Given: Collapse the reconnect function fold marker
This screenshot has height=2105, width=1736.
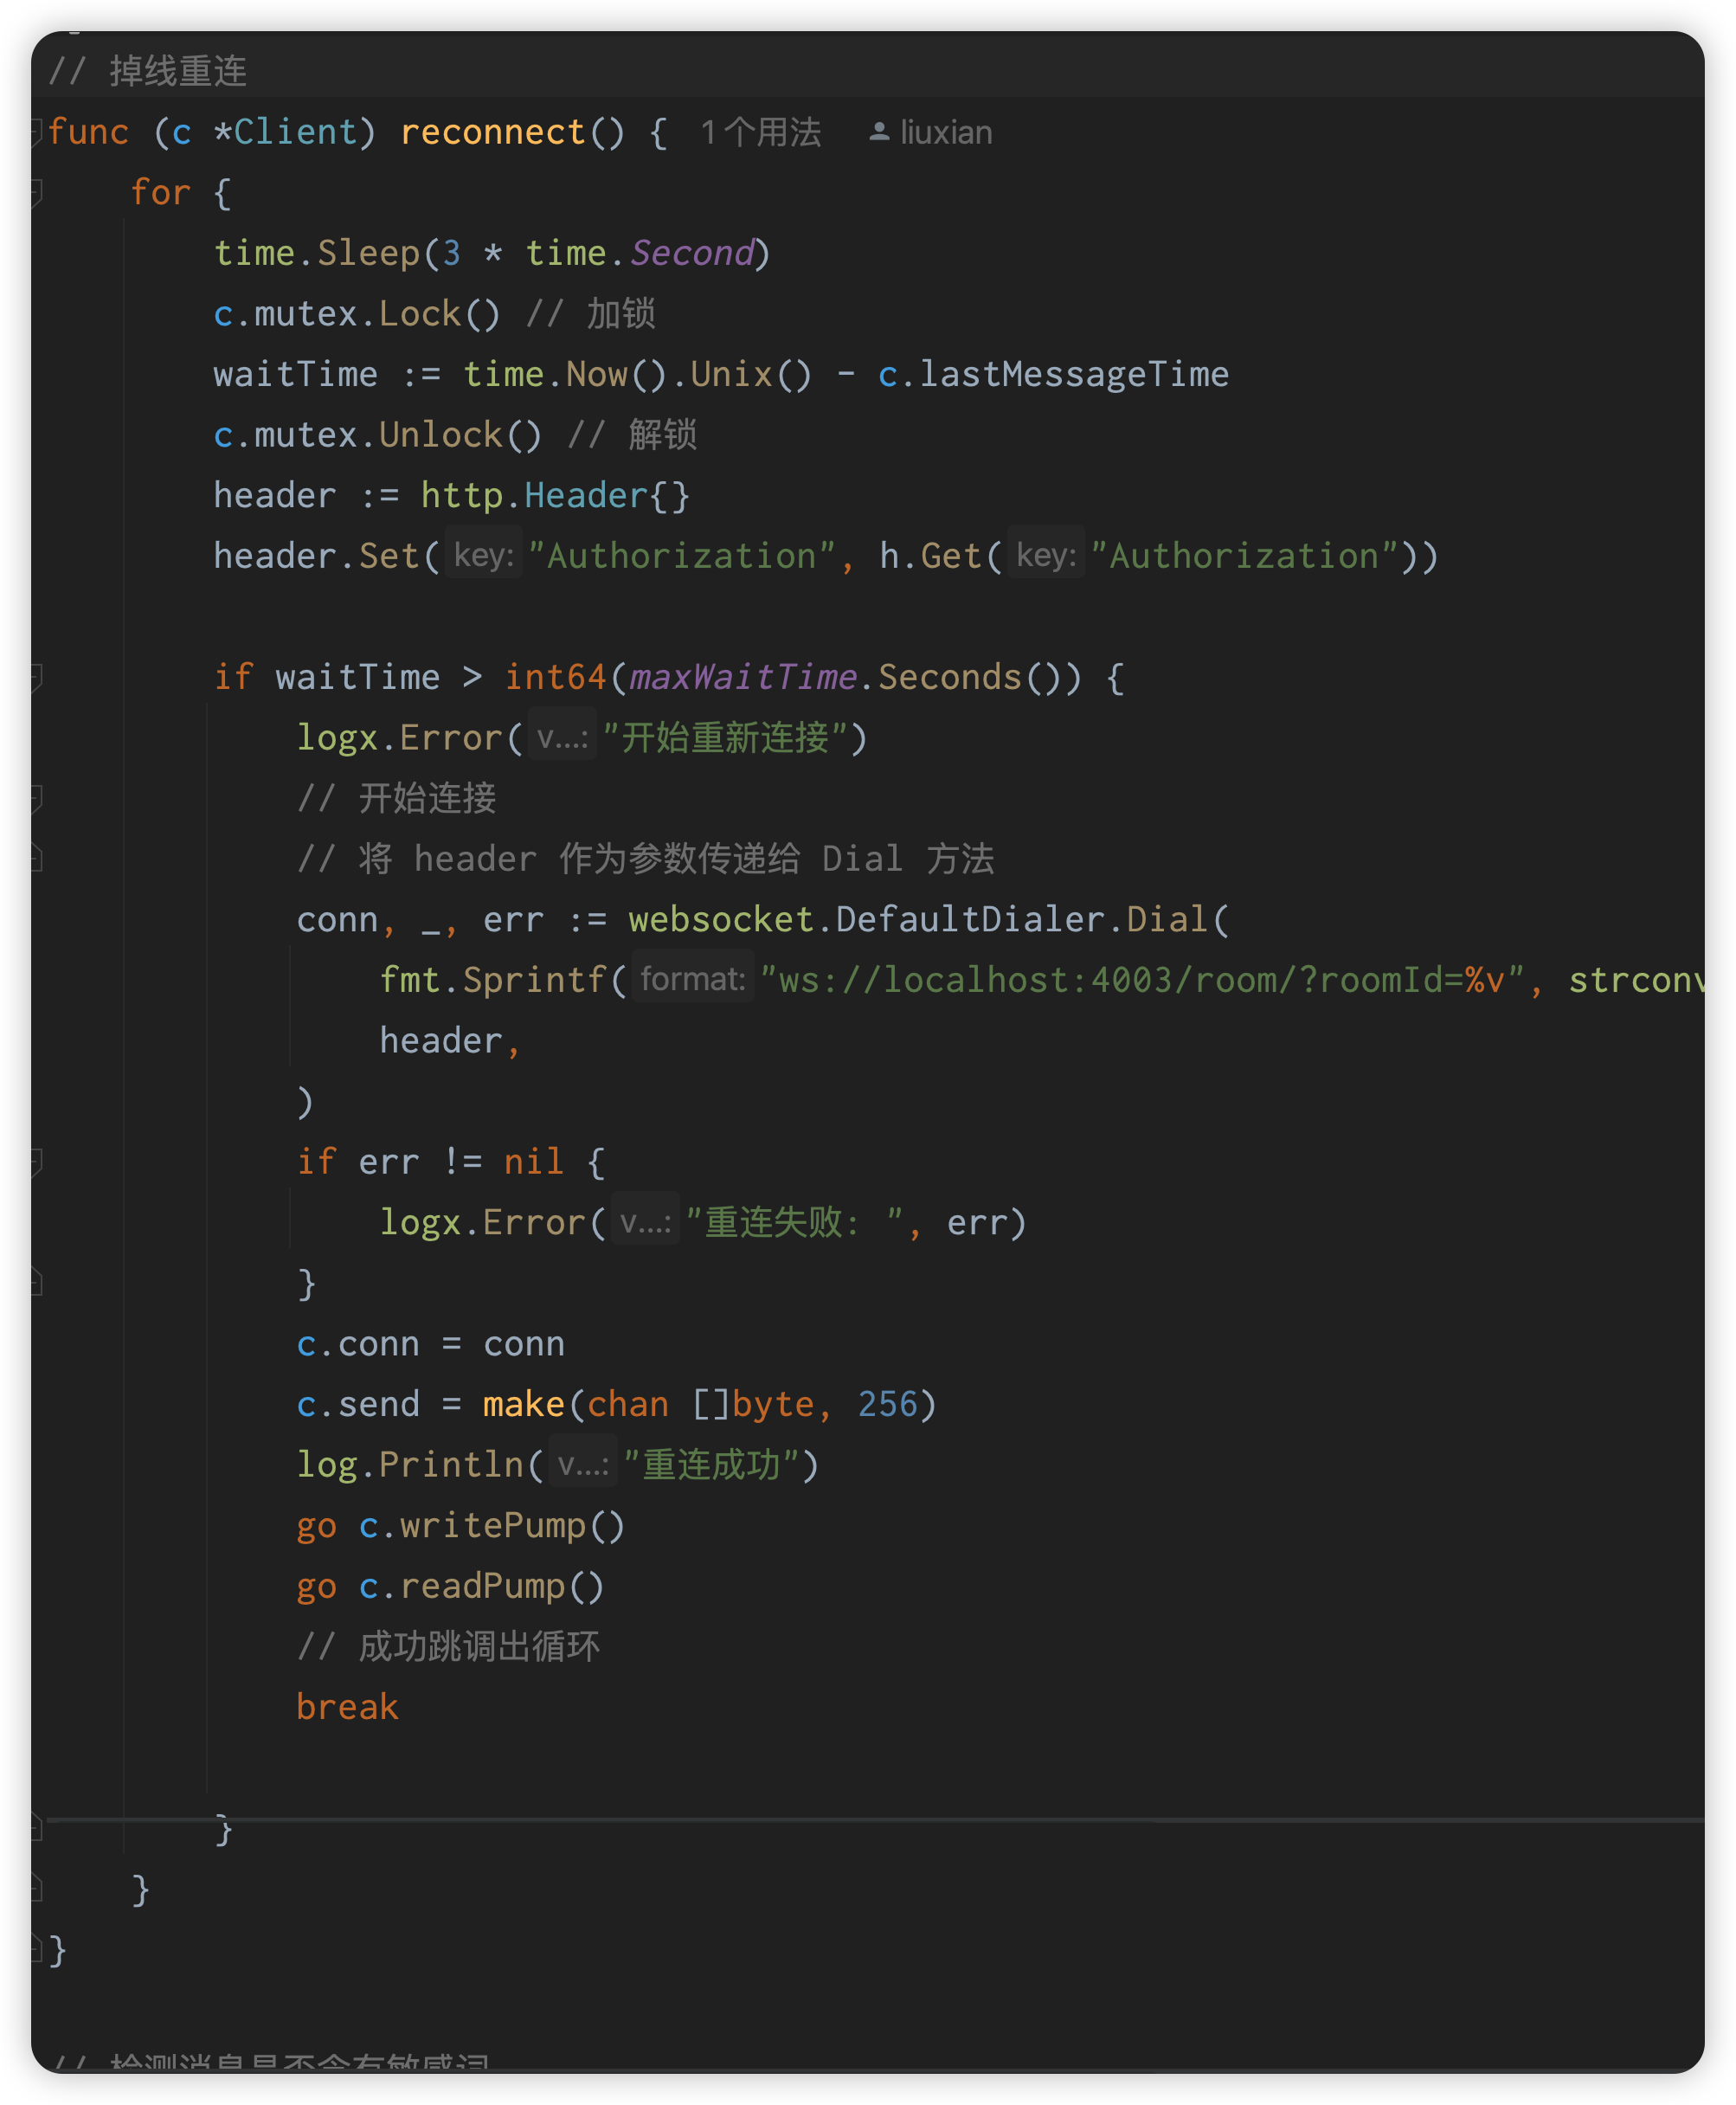Looking at the screenshot, I should pyautogui.click(x=36, y=131).
